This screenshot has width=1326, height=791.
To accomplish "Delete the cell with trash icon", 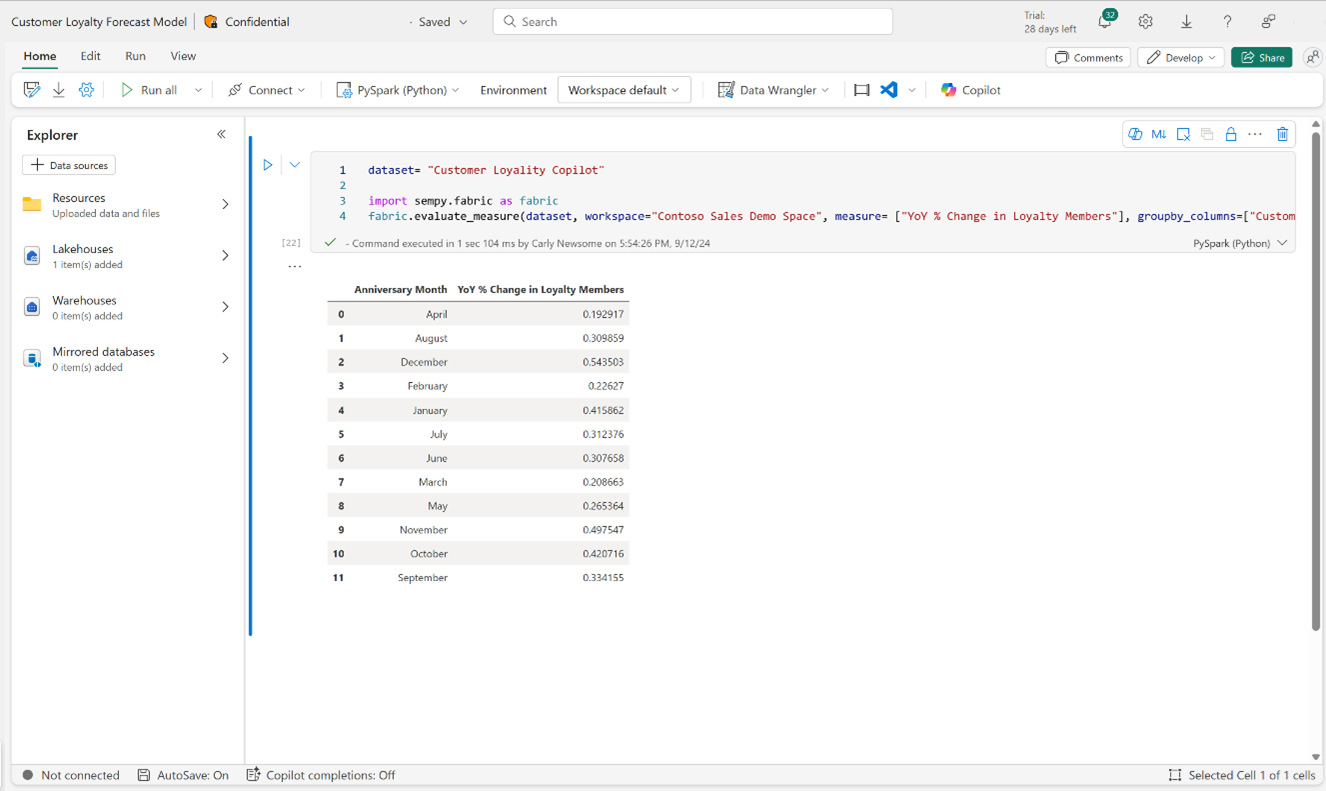I will tap(1282, 134).
